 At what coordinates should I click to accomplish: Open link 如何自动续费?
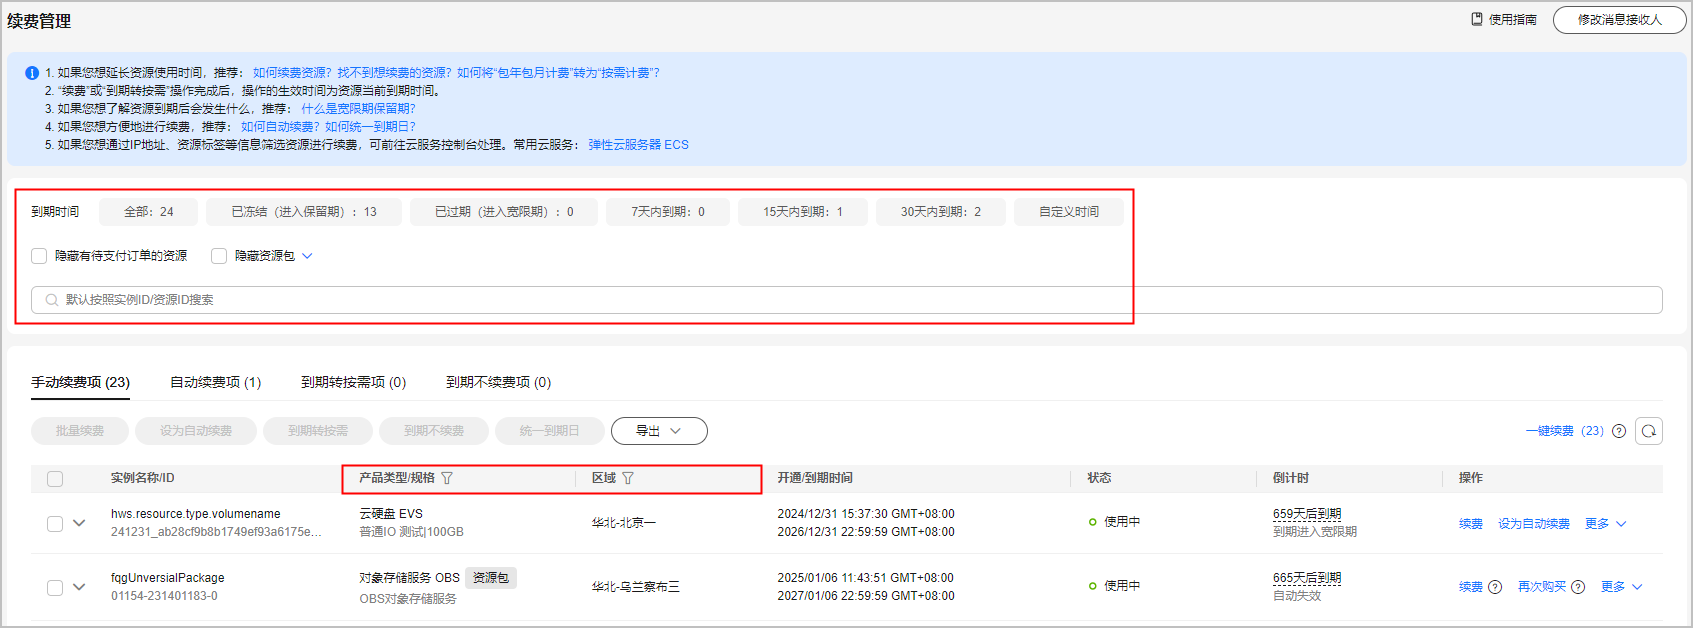280,127
